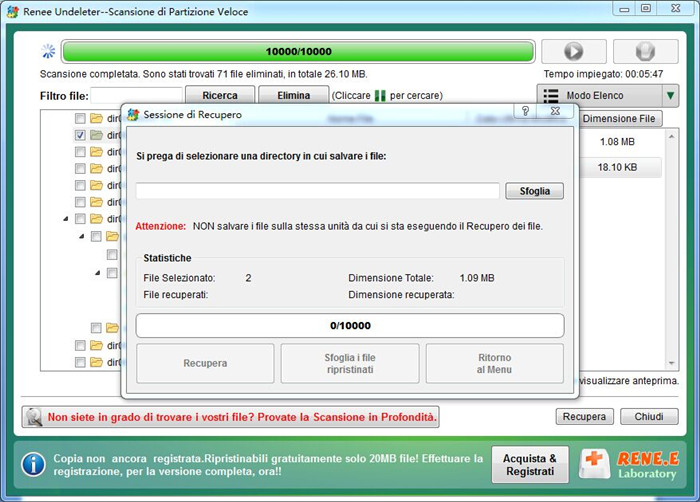The image size is (700, 502).
Task: Click the green search icon hint
Action: click(x=380, y=96)
